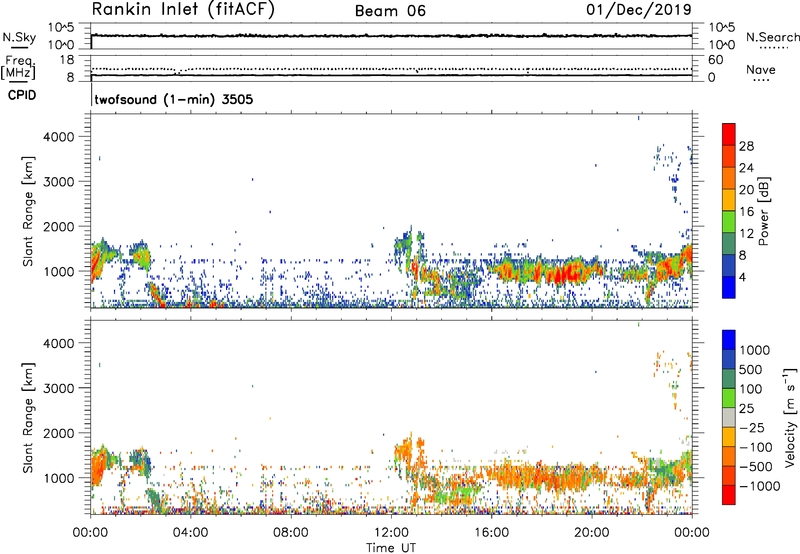This screenshot has width=800, height=554.
Task: Click the "16" label on power colorbar
Action: click(746, 212)
